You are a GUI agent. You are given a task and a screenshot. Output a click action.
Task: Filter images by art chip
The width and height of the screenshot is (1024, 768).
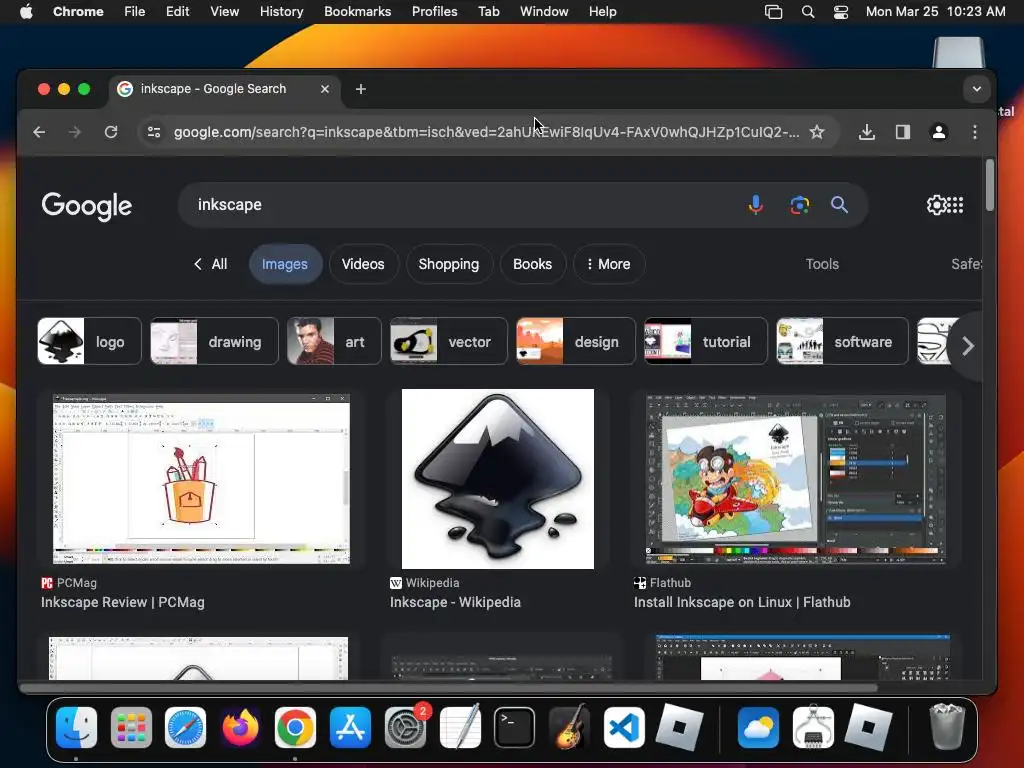[x=334, y=341]
